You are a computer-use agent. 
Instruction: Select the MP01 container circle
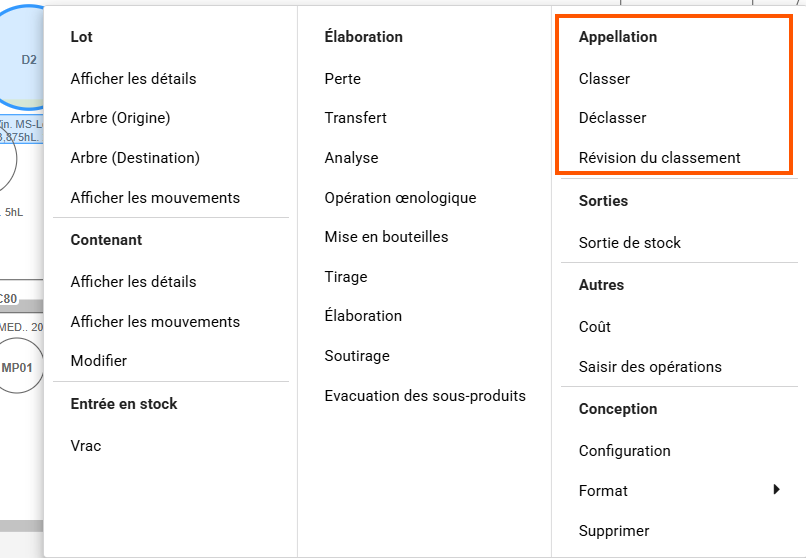pos(19,367)
